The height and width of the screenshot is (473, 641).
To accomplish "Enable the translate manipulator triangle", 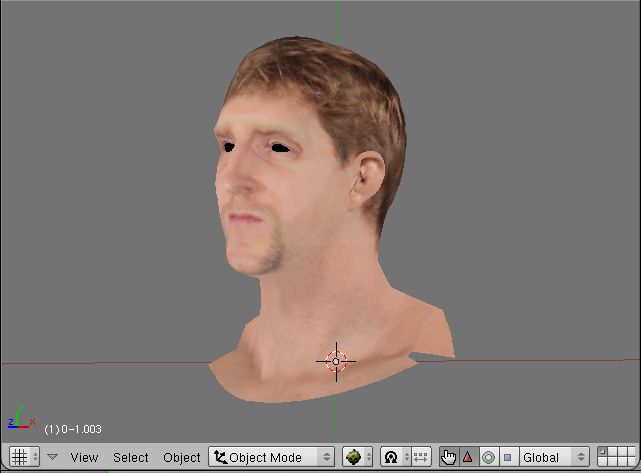I will (467, 457).
